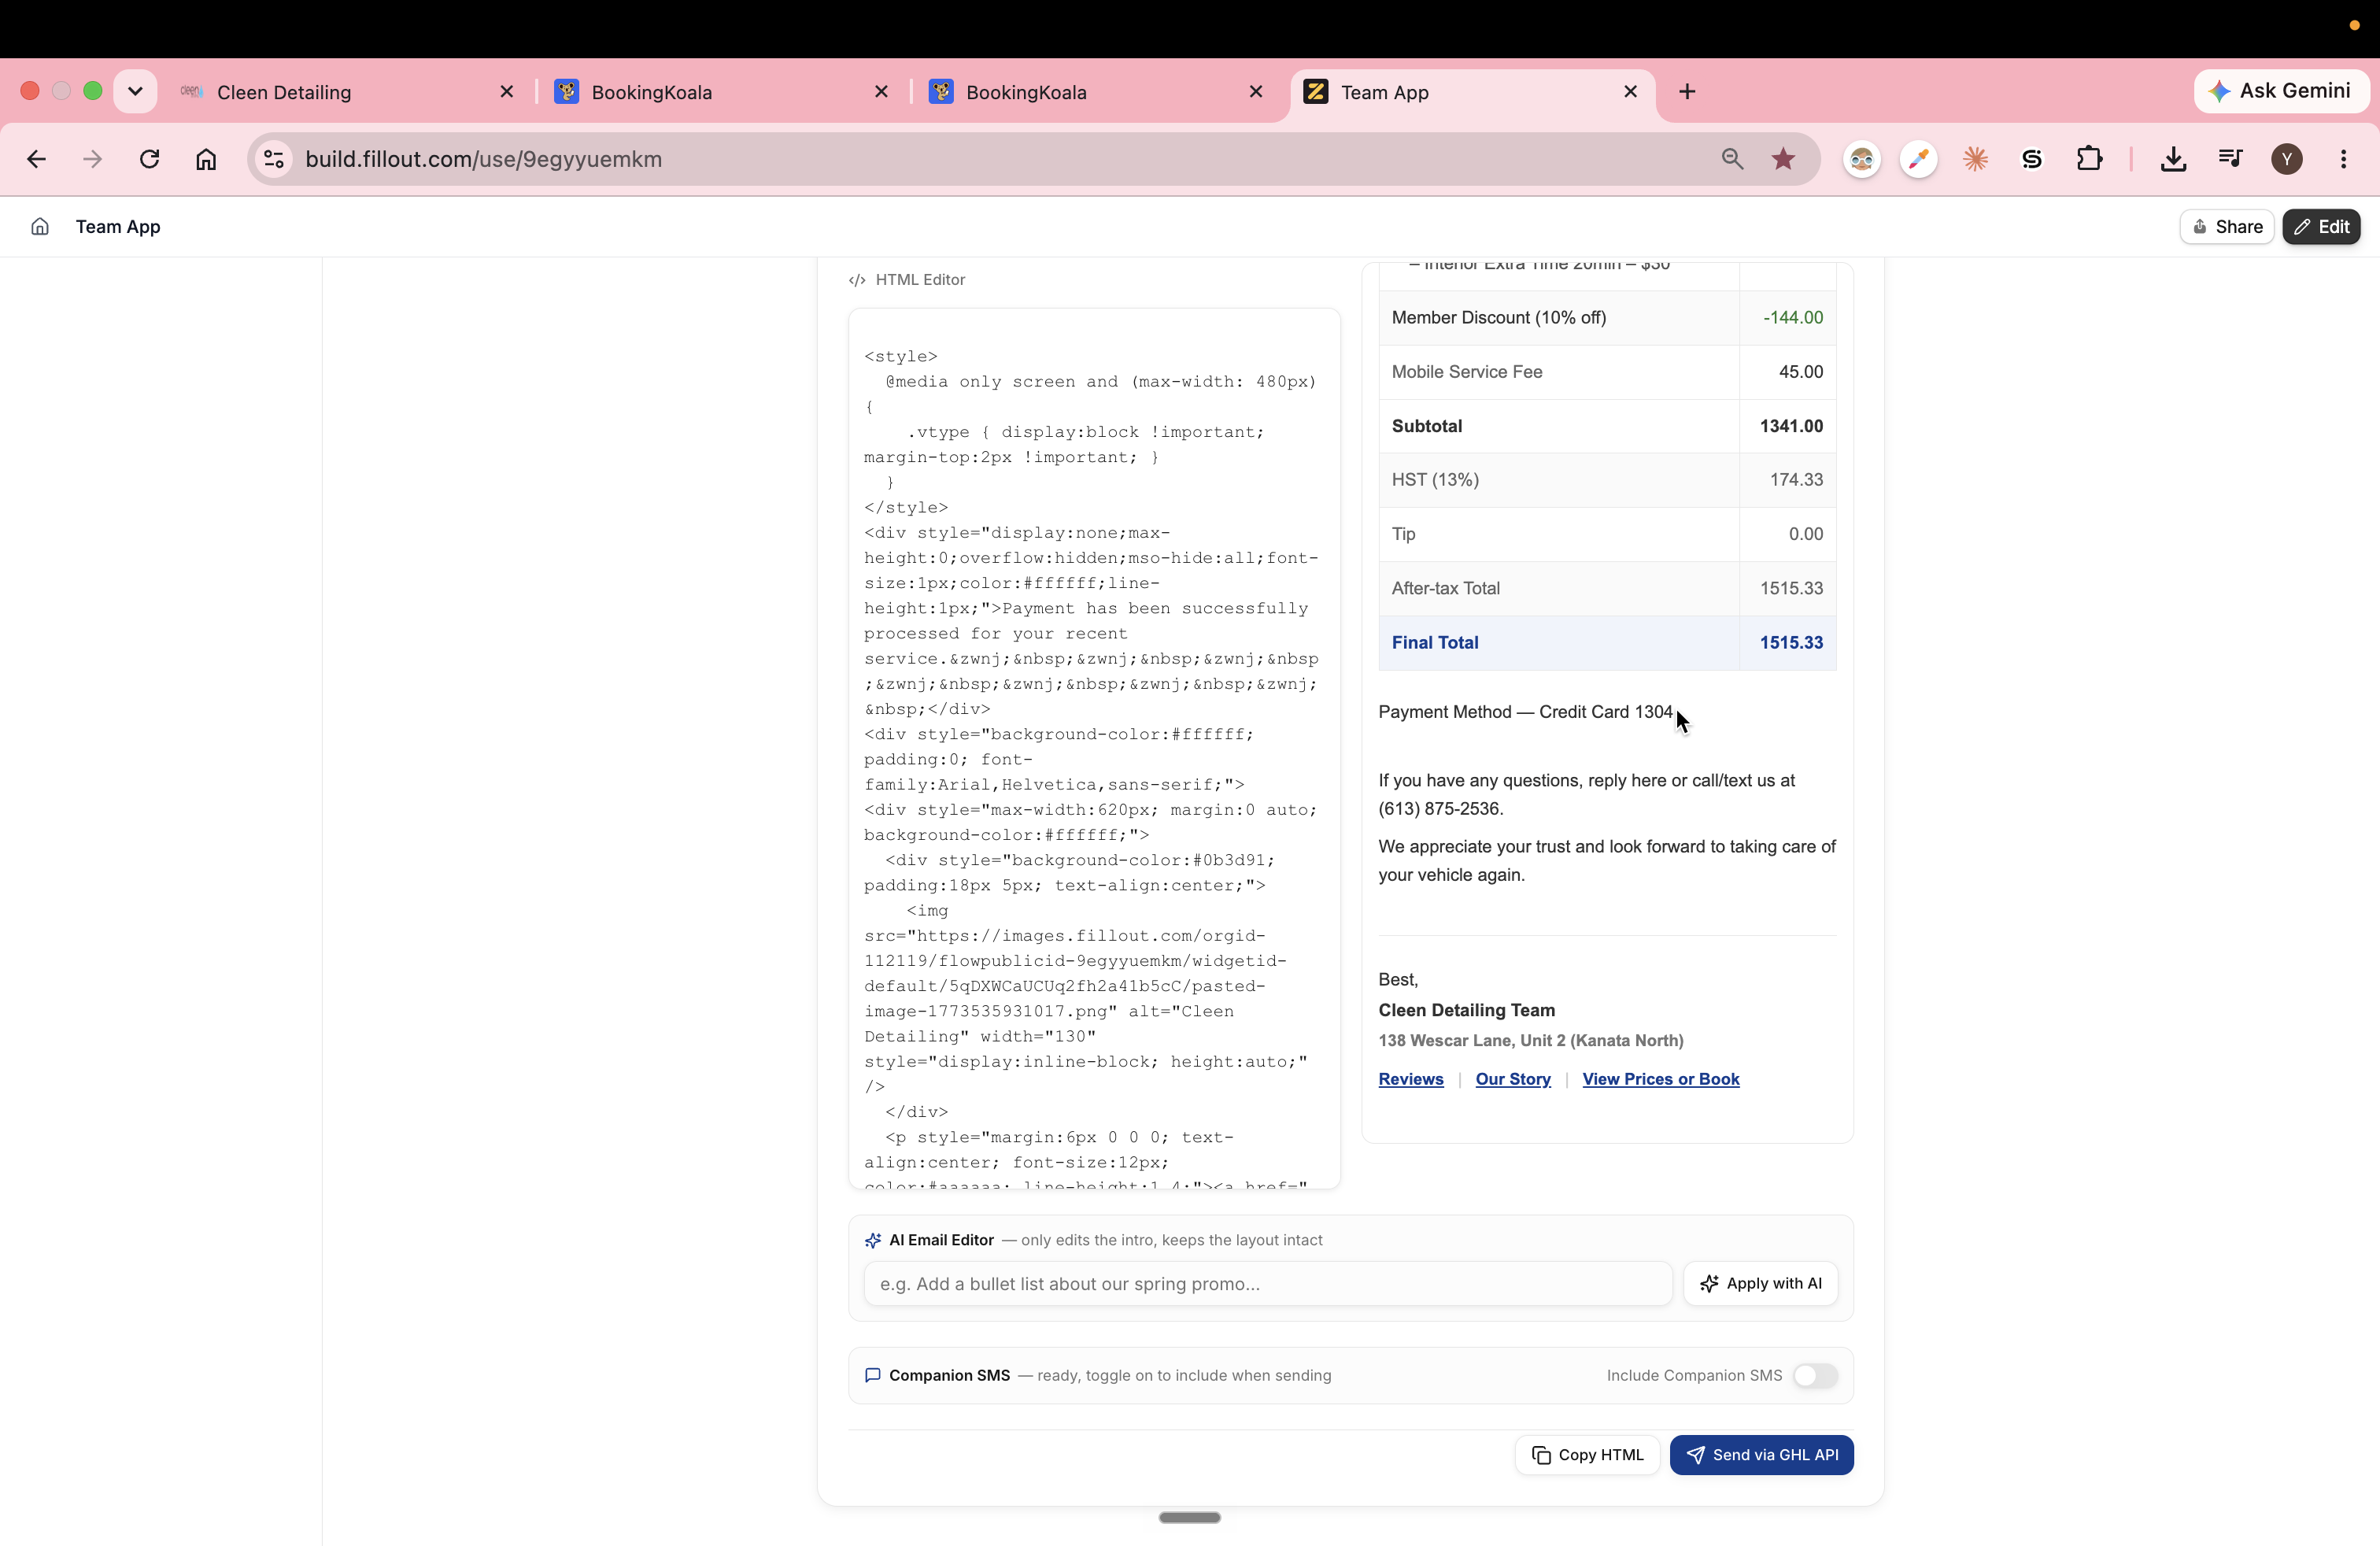Click the Share button
This screenshot has height=1546, width=2380.
point(2227,227)
